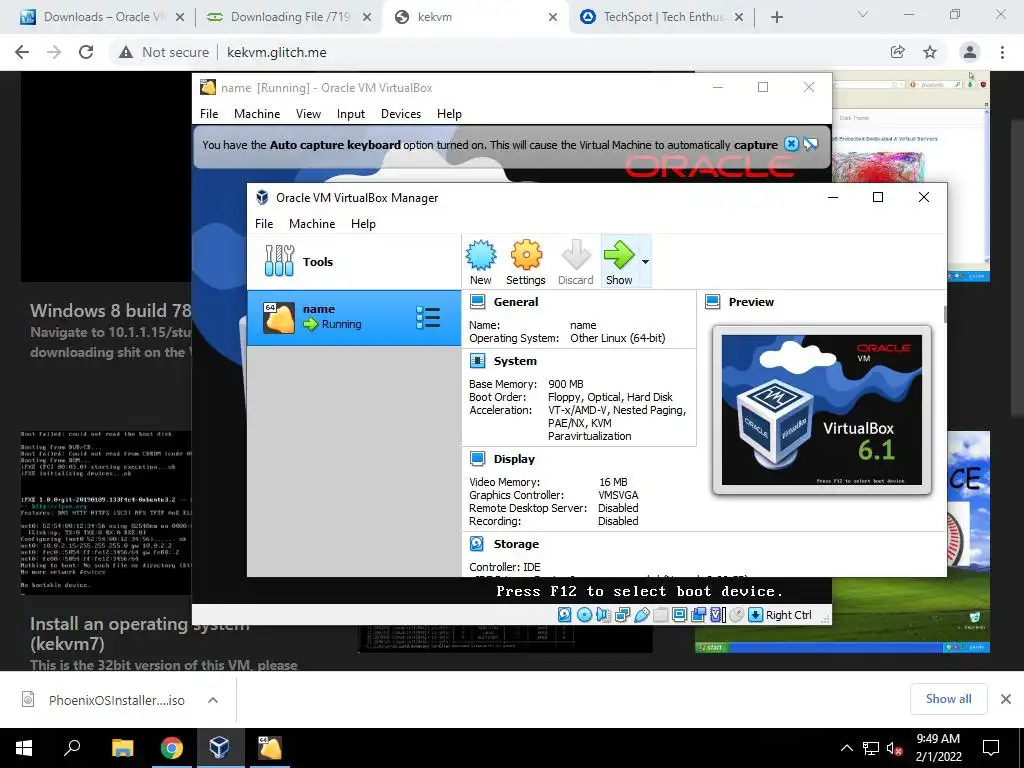Open a new browser tab

click(776, 18)
